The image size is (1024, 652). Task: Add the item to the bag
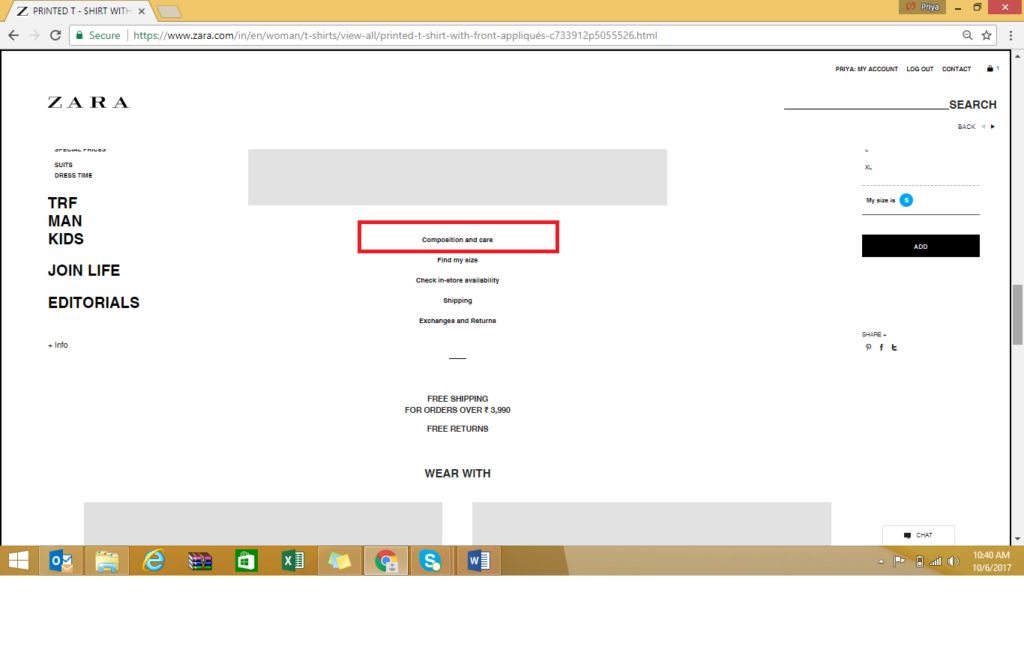pos(920,246)
